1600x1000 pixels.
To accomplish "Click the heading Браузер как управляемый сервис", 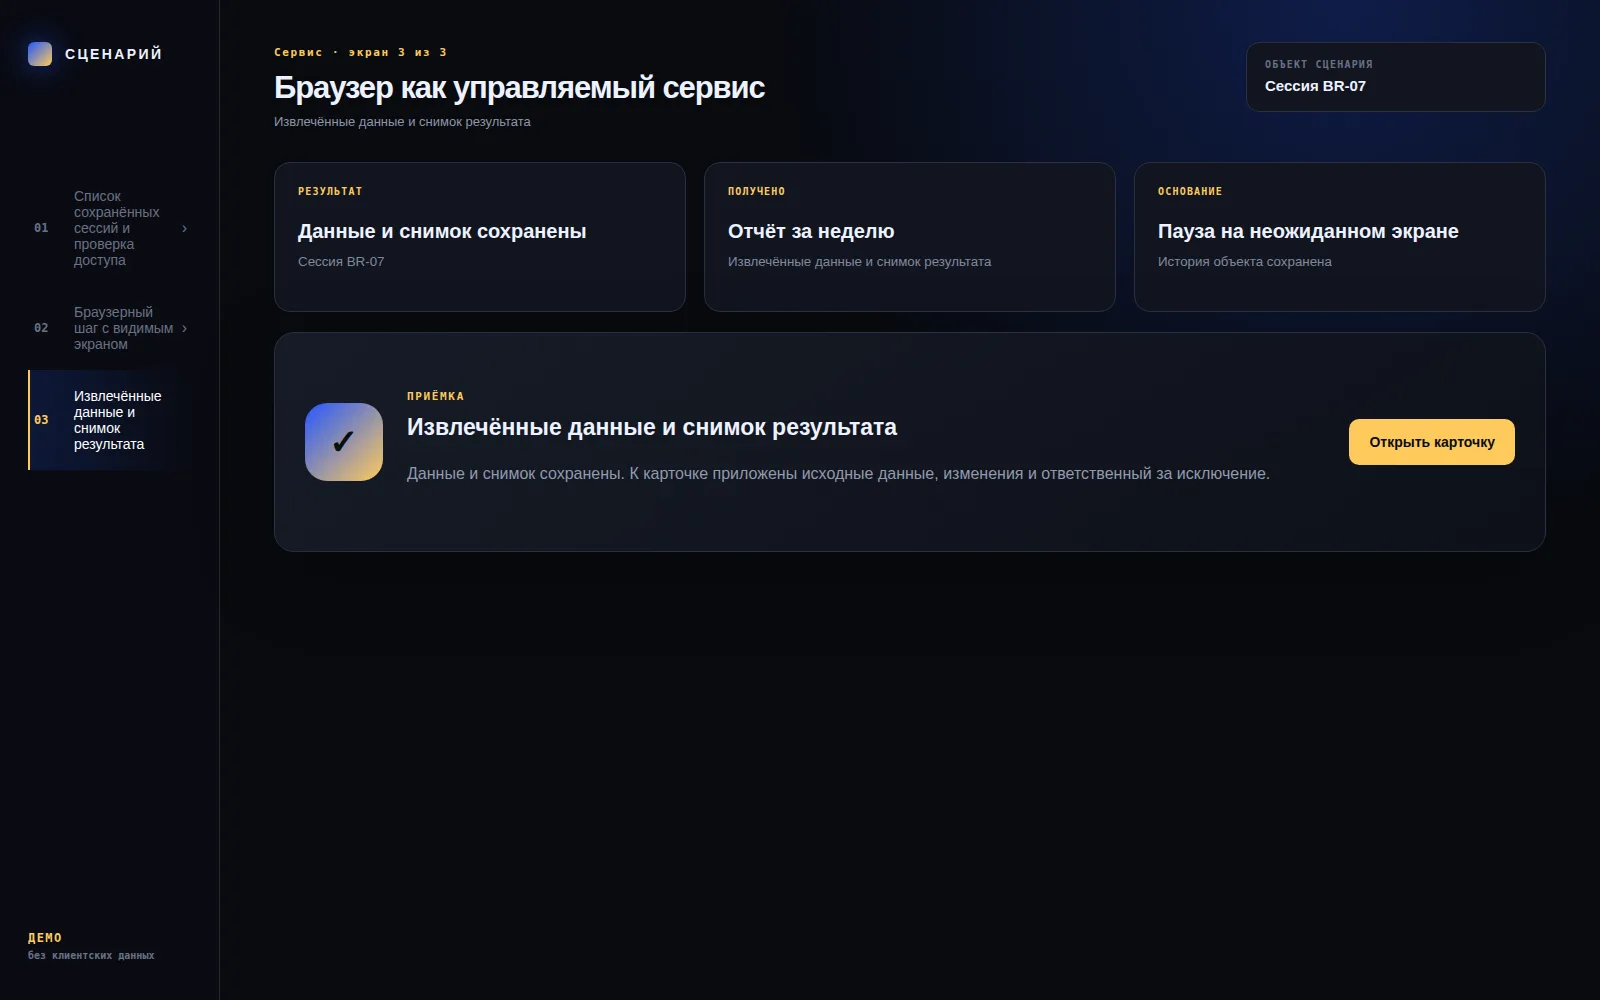I will (x=519, y=87).
